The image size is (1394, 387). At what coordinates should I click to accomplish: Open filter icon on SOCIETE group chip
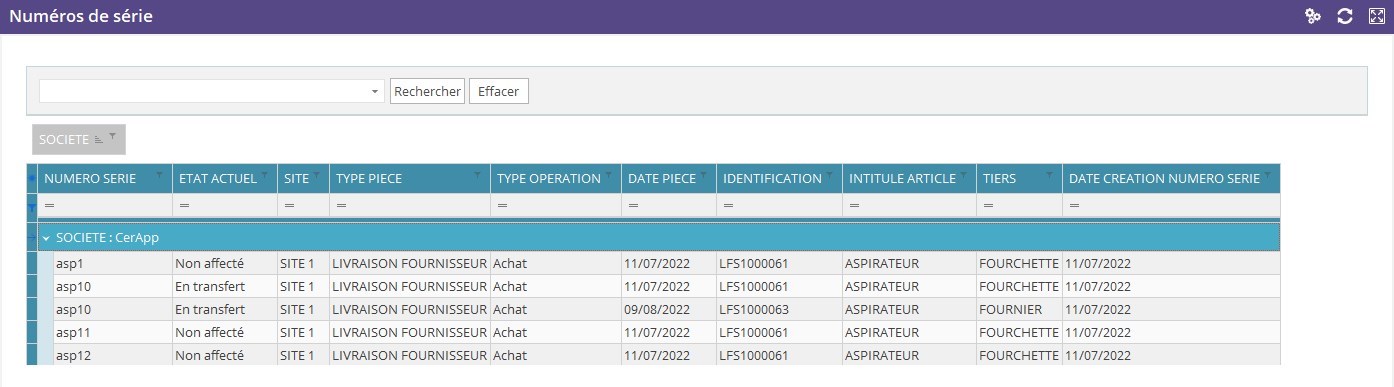(x=113, y=135)
